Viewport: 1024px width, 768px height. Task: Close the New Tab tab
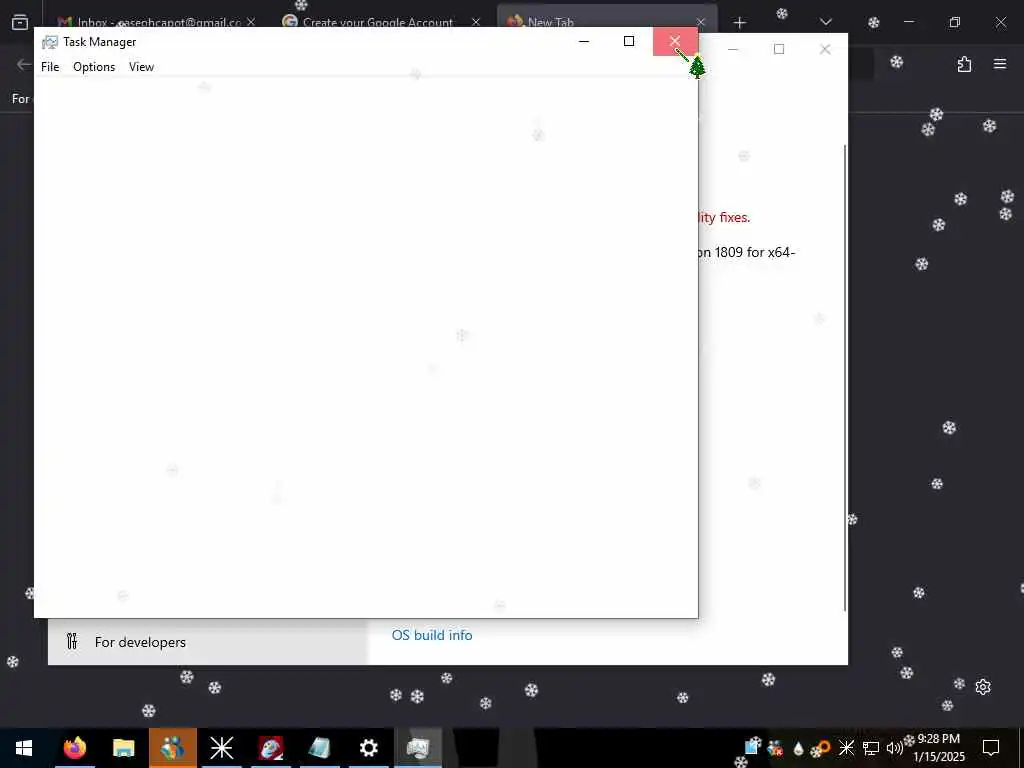pos(701,22)
